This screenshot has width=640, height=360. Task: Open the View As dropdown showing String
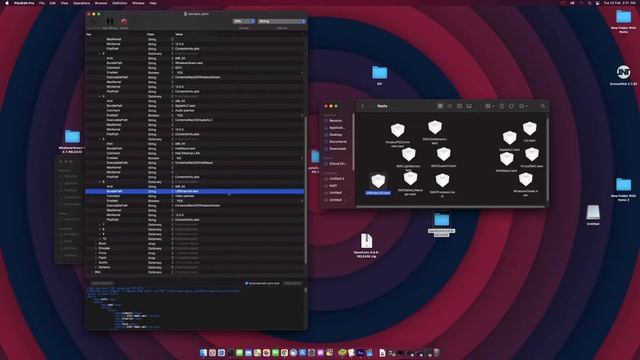click(x=282, y=21)
